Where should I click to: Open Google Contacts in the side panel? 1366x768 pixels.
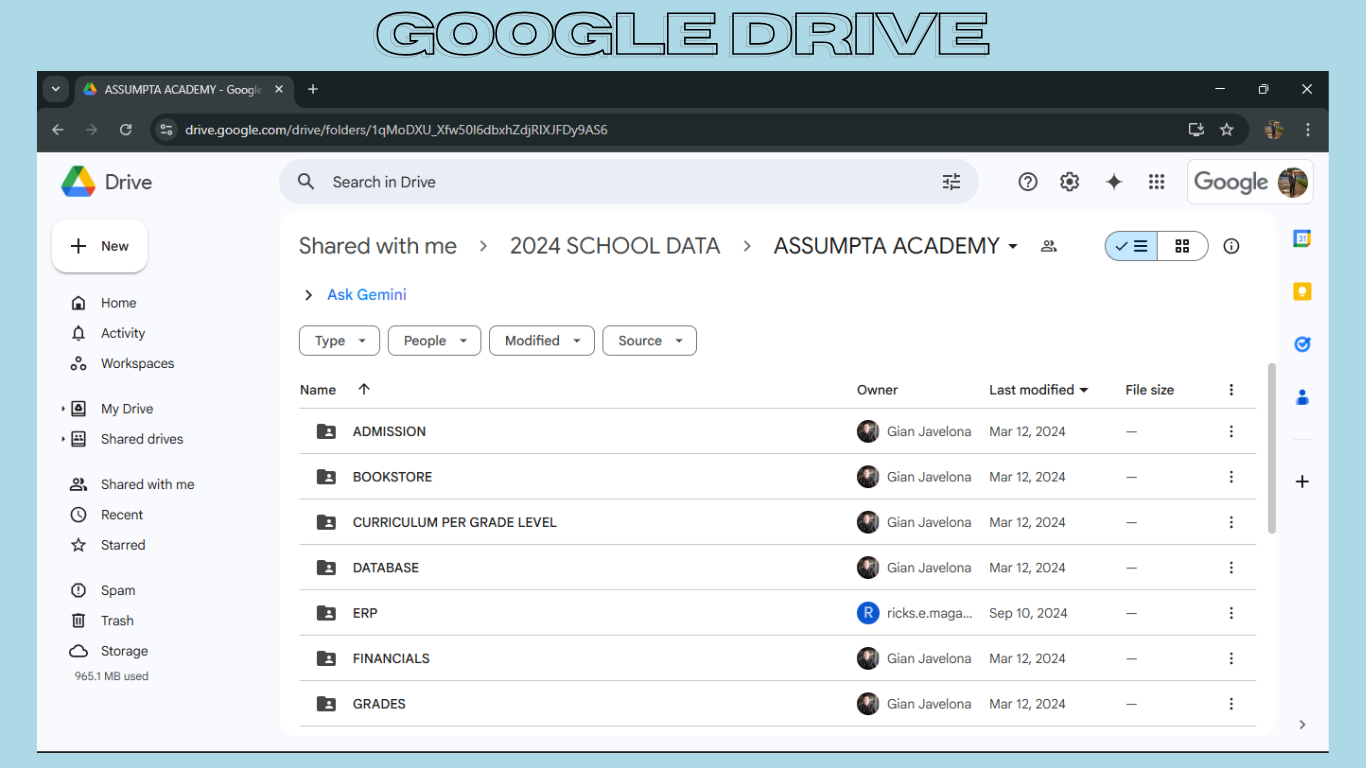tap(1302, 397)
